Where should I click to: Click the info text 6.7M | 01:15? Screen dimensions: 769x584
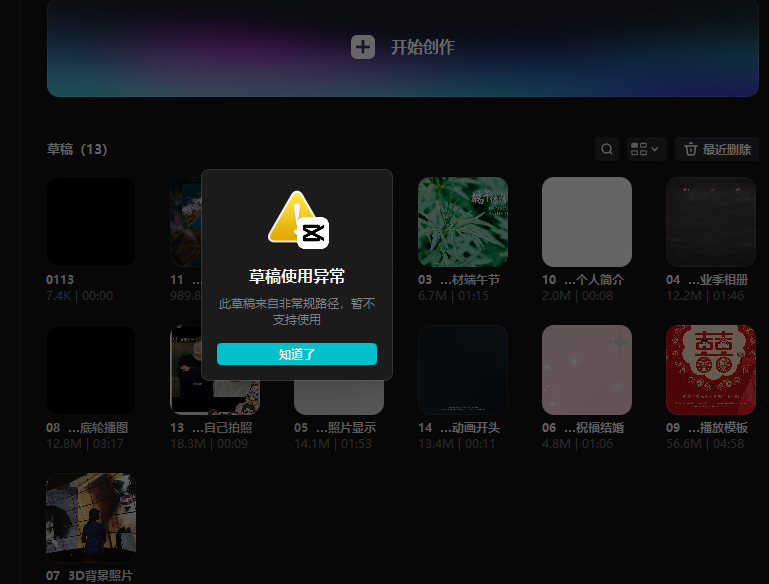tap(453, 296)
